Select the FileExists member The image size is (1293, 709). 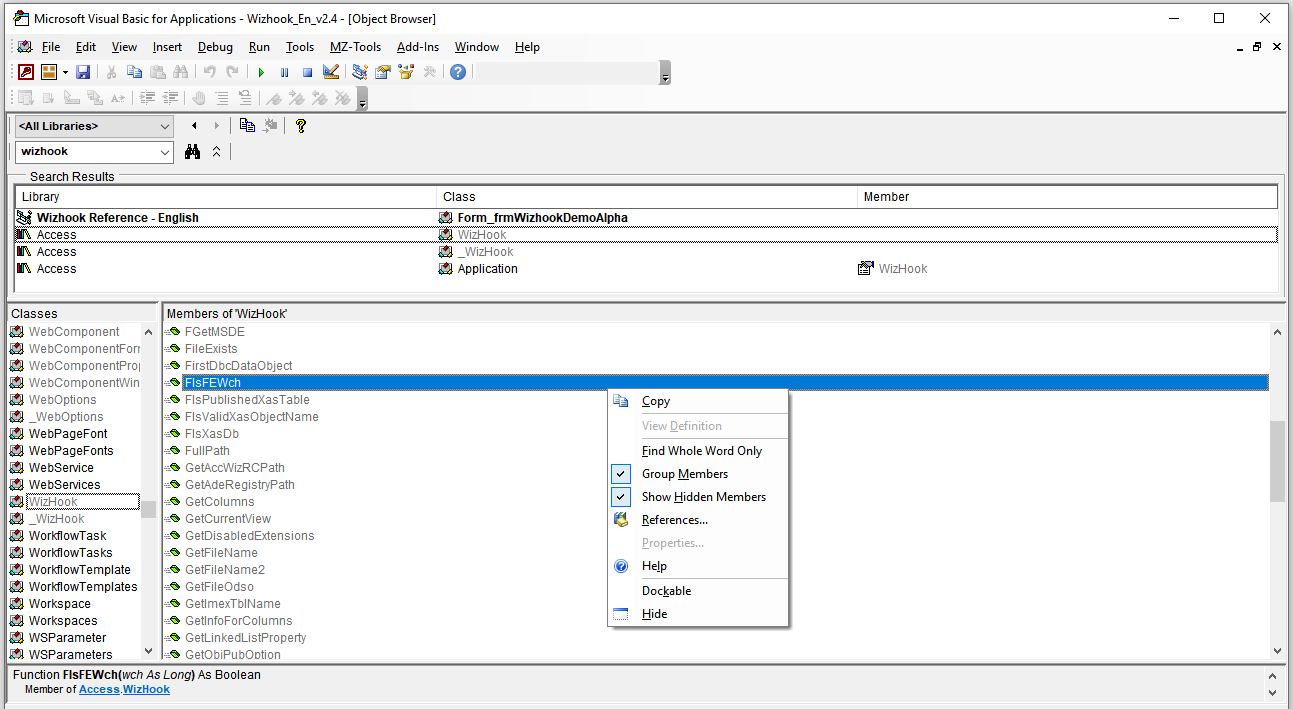pos(211,349)
